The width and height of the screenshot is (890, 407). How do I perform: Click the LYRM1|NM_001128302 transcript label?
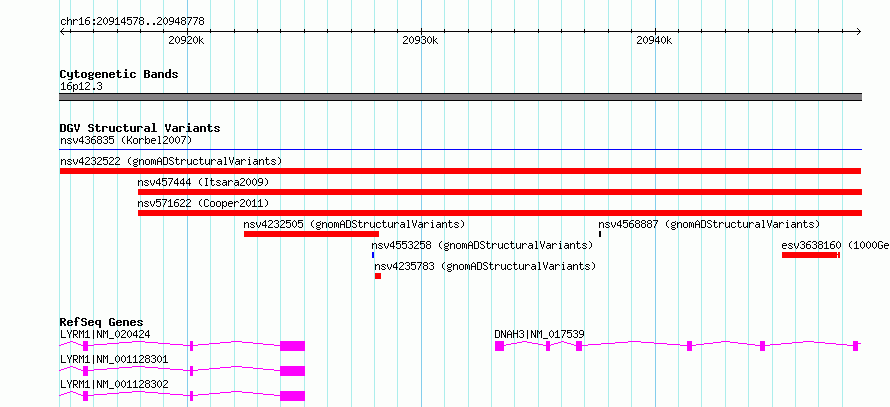(114, 384)
